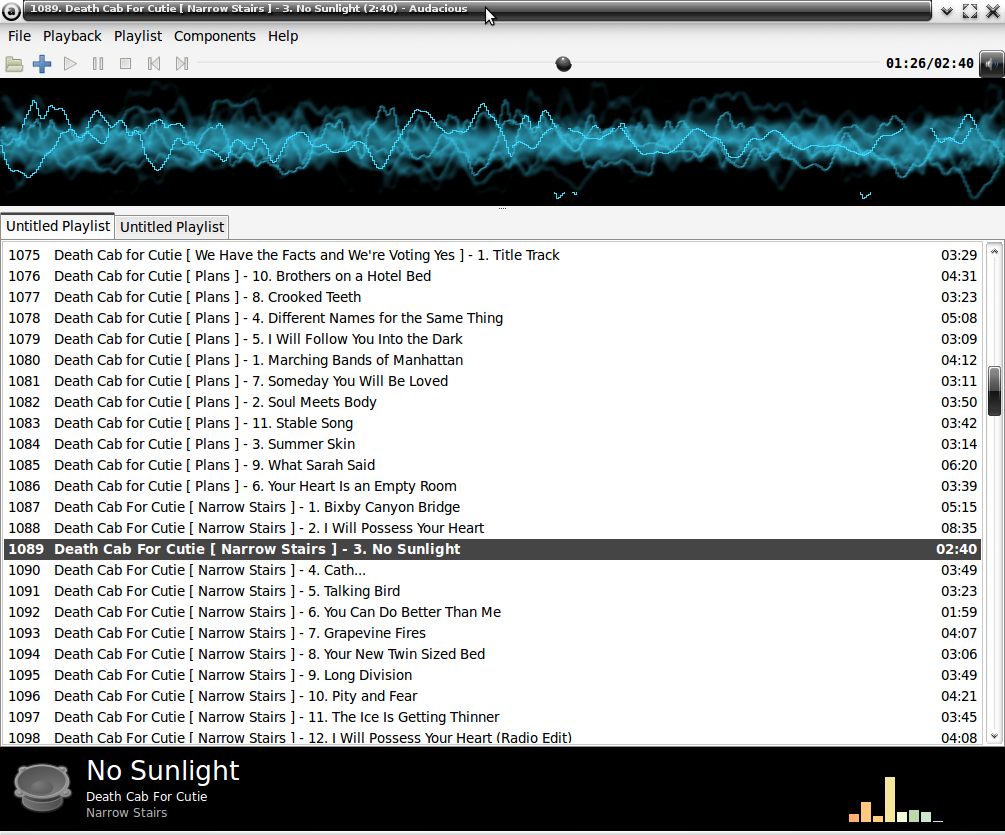Close the Audacious window
1005x835 pixels.
coord(992,11)
